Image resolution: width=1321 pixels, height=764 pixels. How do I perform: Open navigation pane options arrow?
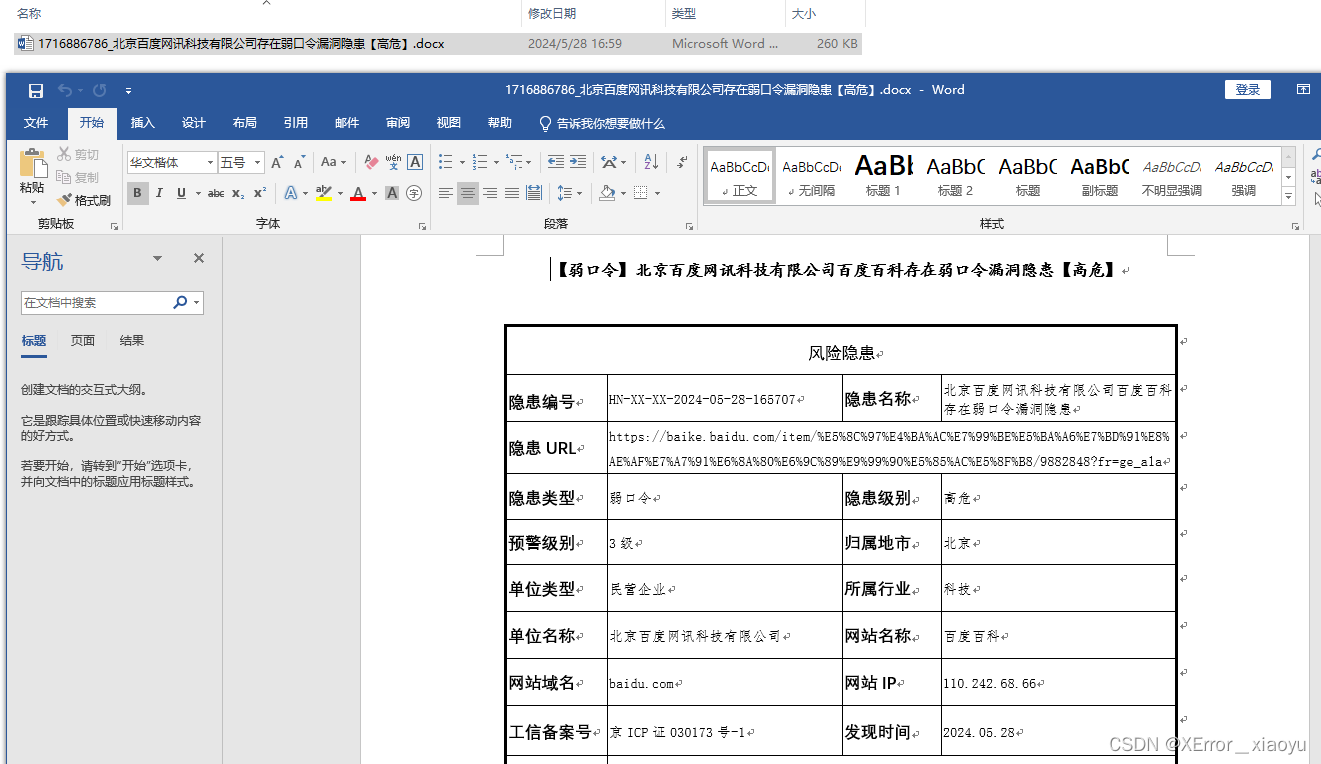[x=157, y=259]
